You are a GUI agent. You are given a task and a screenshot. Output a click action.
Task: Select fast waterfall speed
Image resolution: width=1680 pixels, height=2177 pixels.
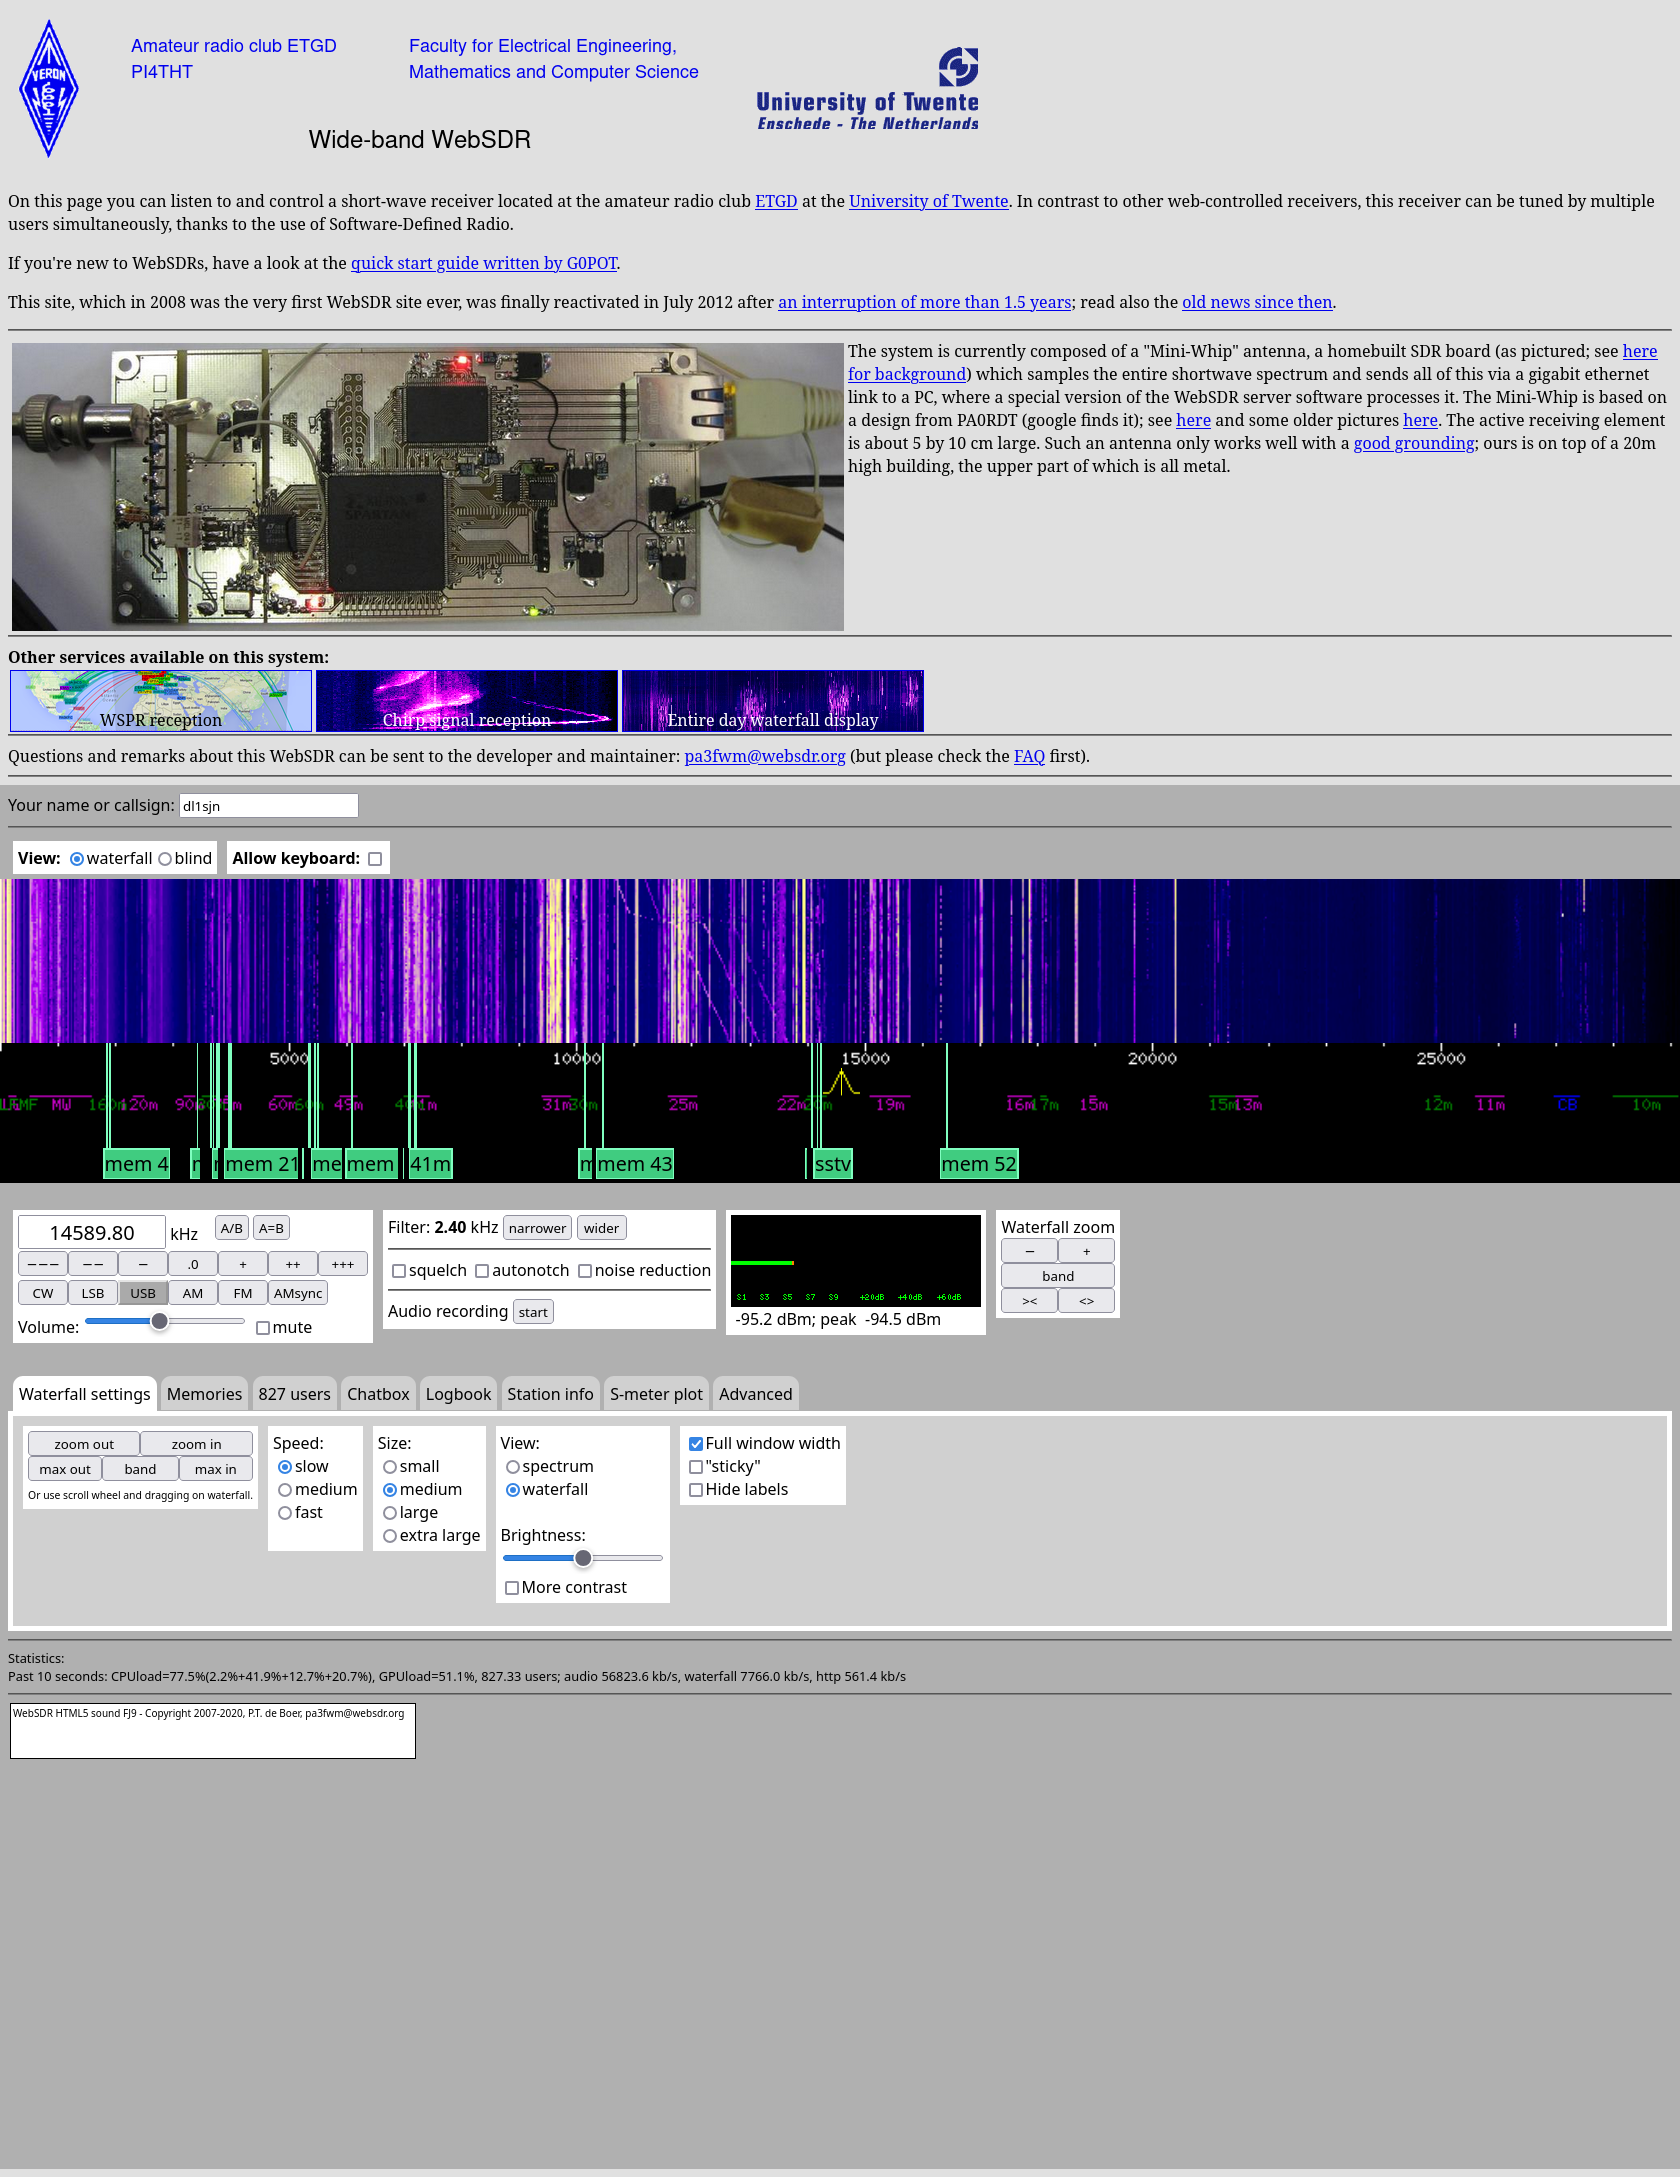click(285, 1513)
